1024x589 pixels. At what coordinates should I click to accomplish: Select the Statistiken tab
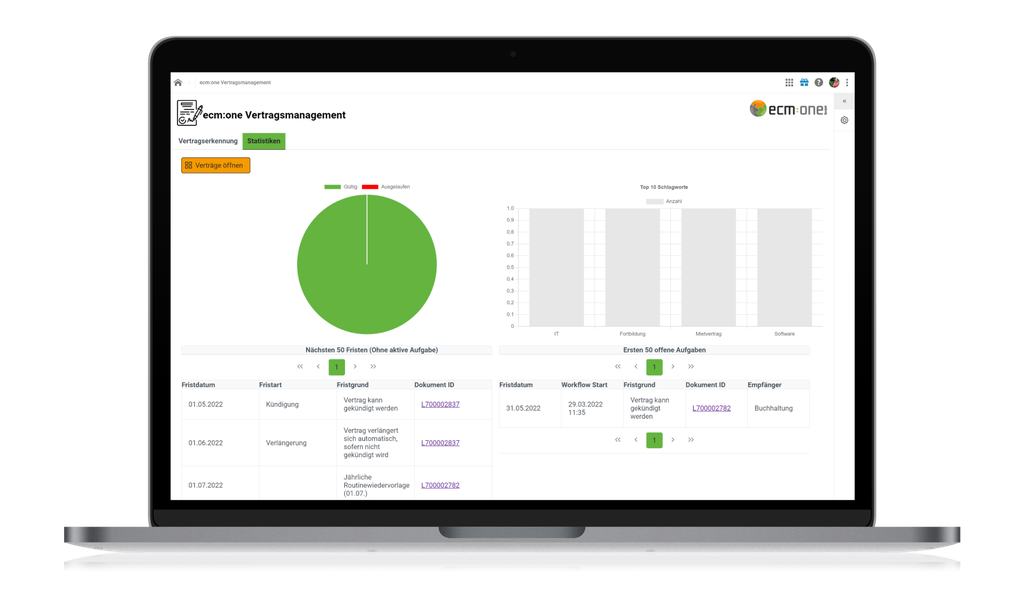pos(264,141)
